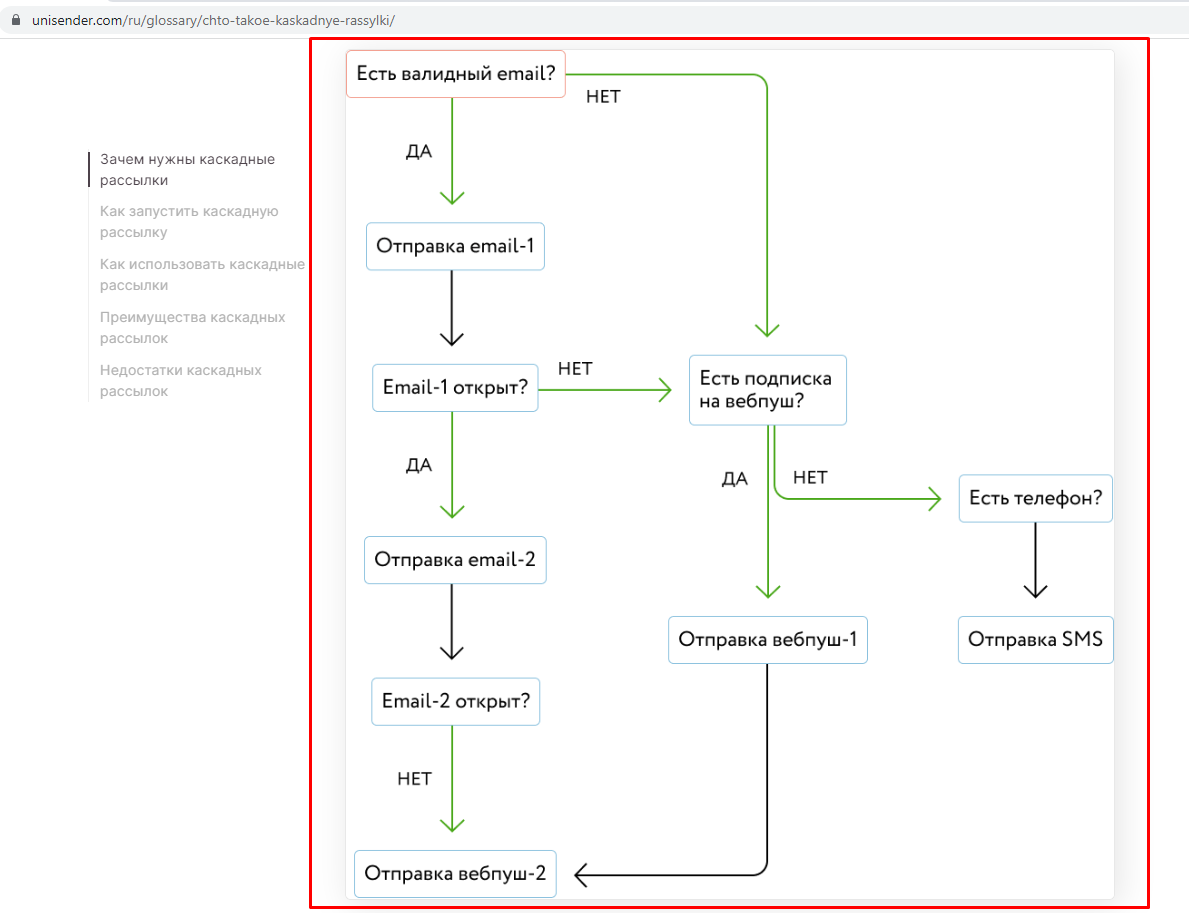The image size is (1189, 913).
Task: Jump to 'Преимущества каскадных рассылок' section
Action: [x=193, y=328]
